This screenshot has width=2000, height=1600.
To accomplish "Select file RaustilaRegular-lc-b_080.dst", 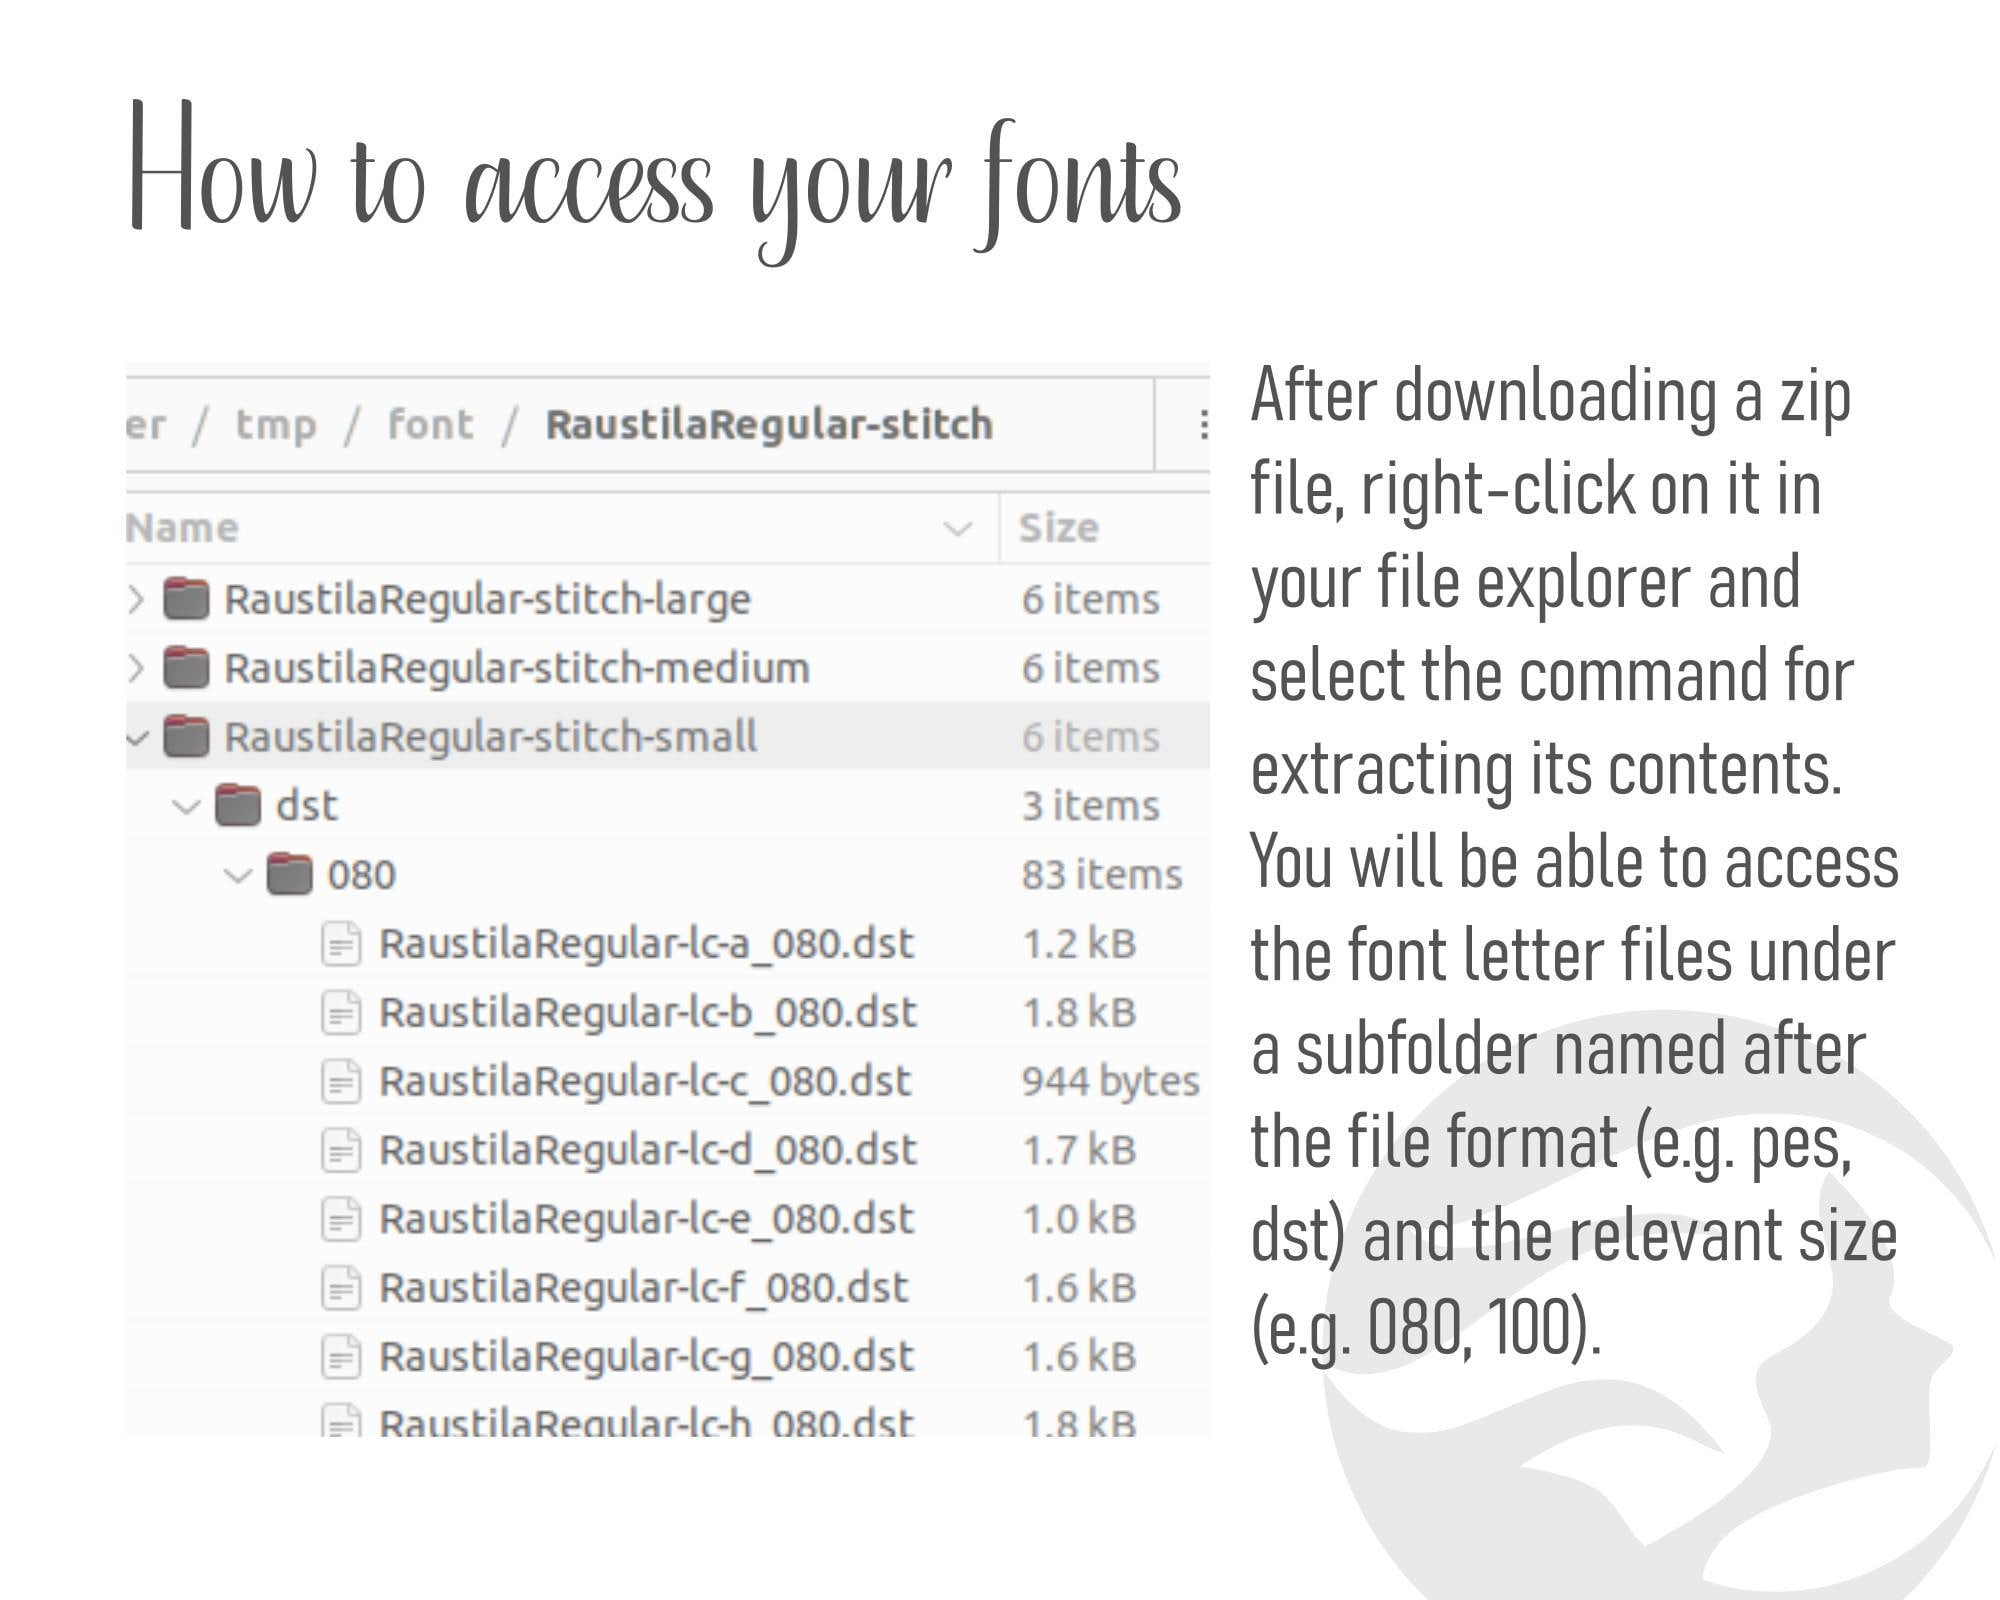I will coord(647,1012).
